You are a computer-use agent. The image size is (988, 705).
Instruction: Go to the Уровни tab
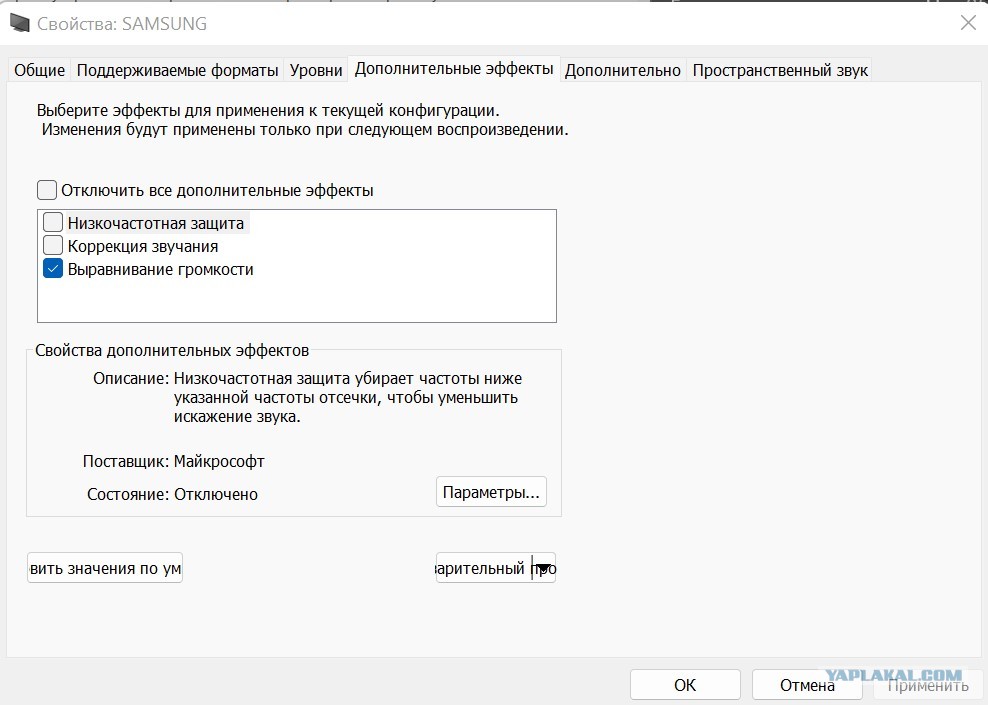point(316,70)
